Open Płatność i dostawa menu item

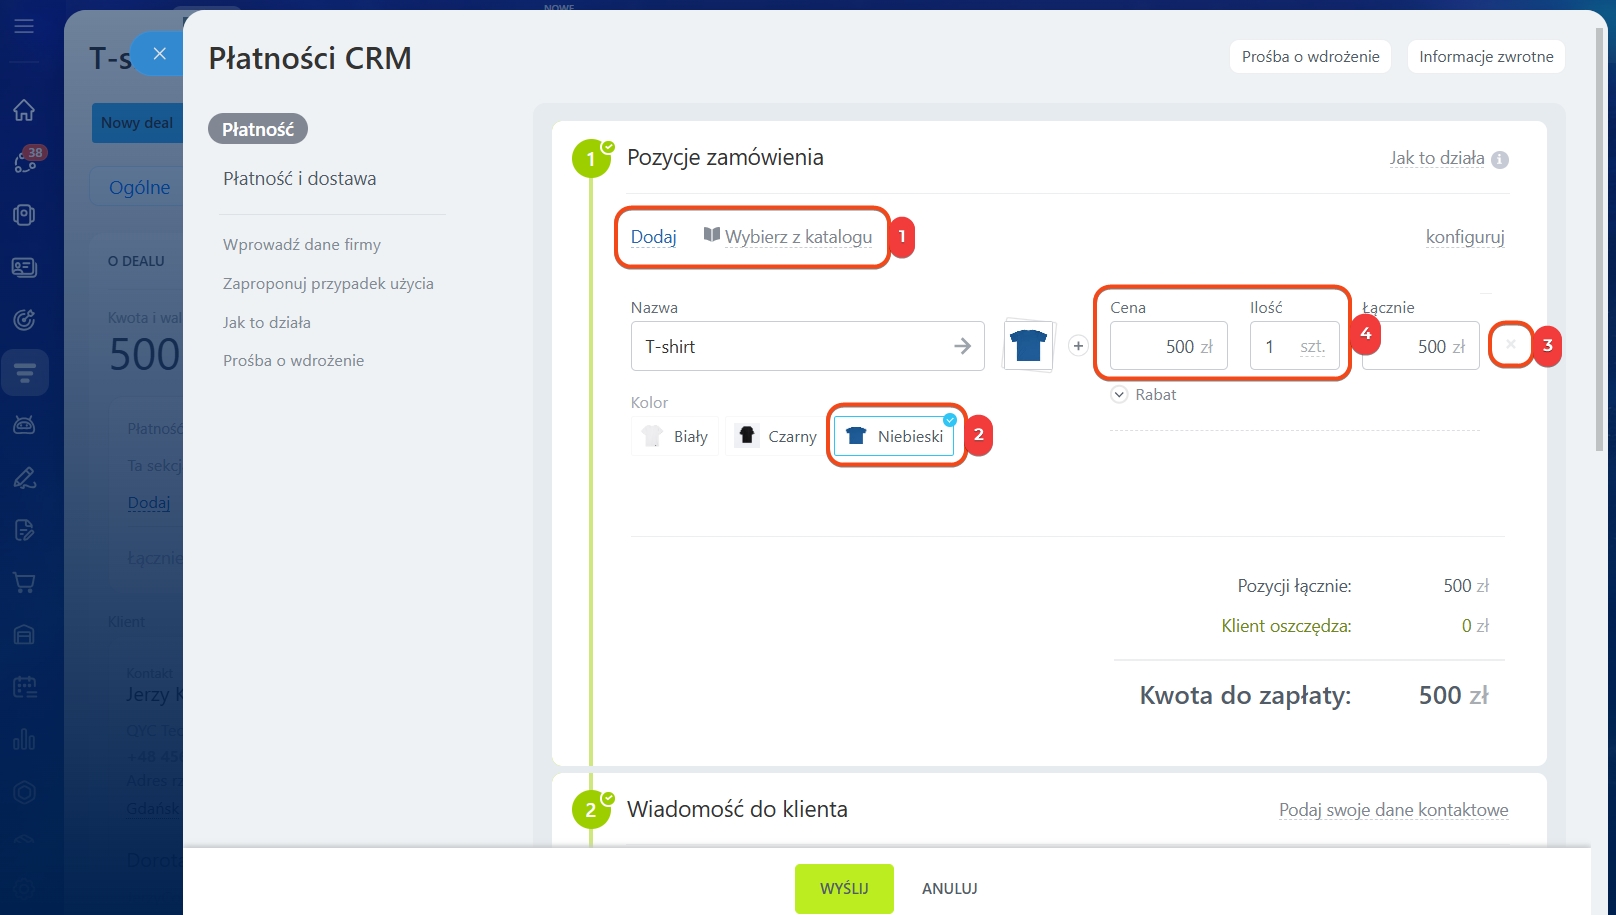[300, 179]
